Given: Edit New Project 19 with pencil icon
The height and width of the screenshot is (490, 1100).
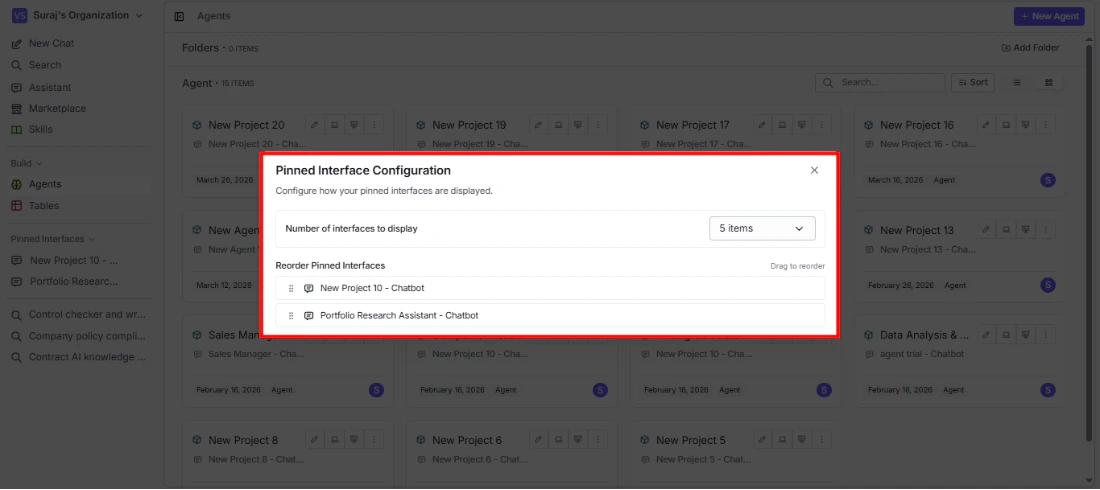Looking at the screenshot, I should click(x=538, y=125).
